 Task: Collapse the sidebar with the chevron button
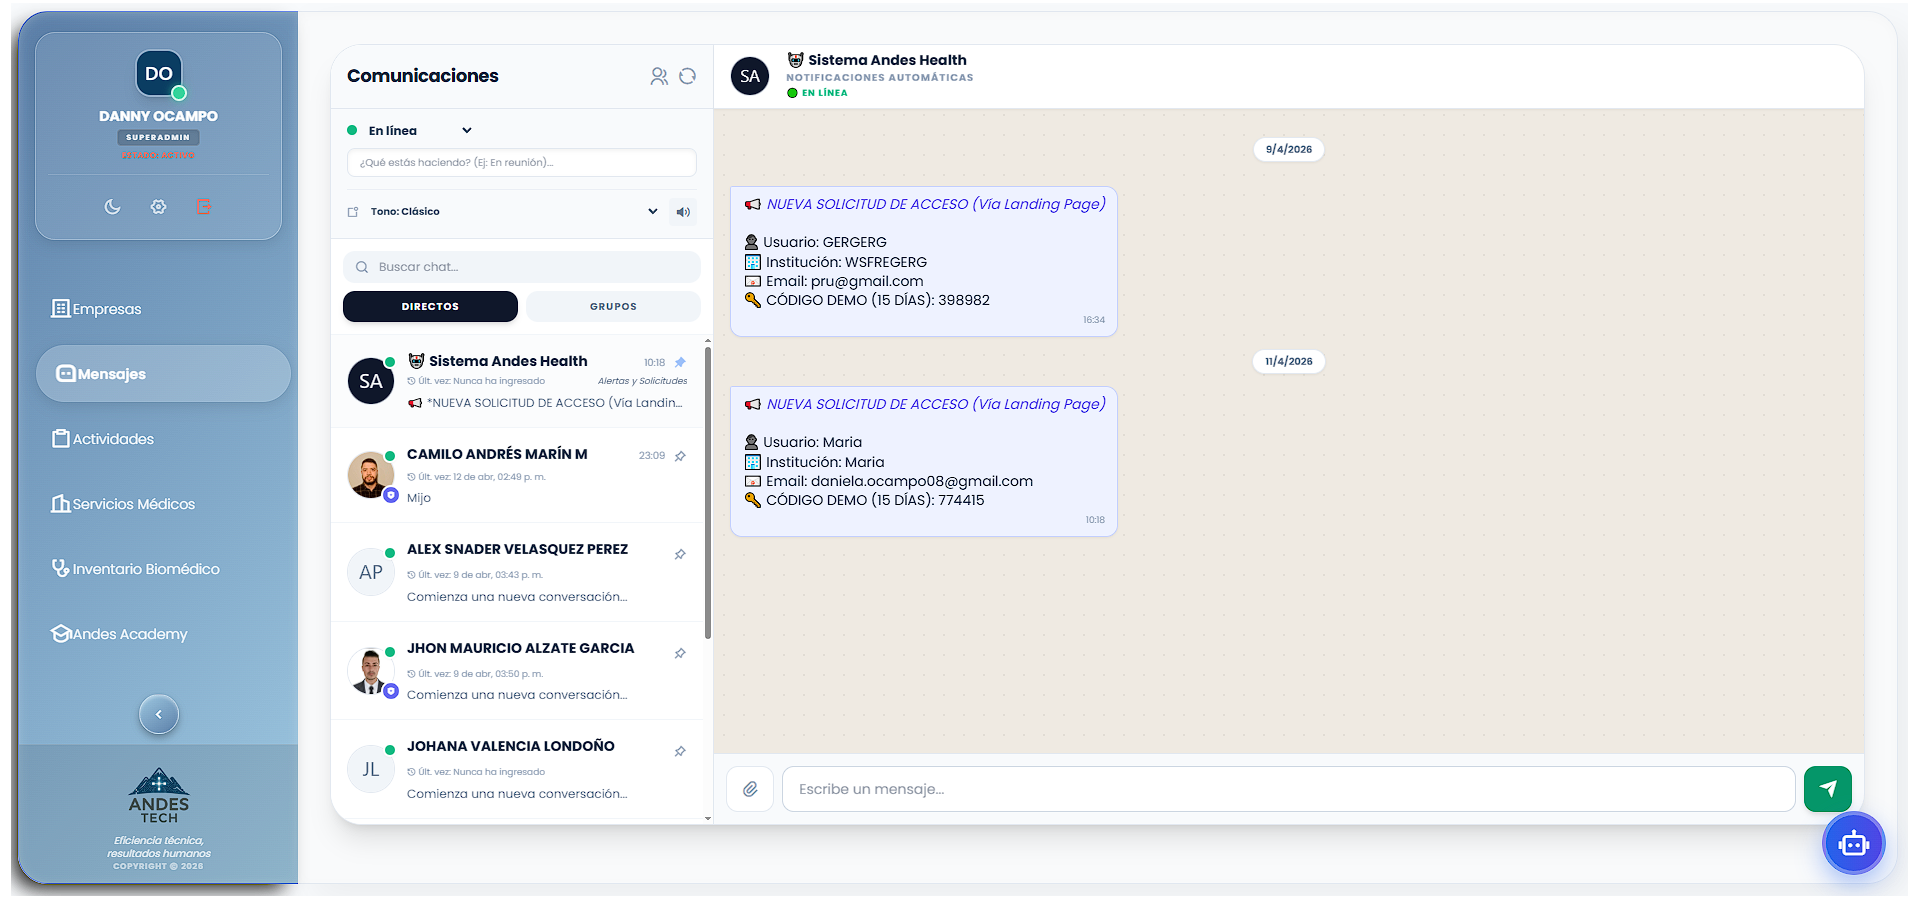158,714
